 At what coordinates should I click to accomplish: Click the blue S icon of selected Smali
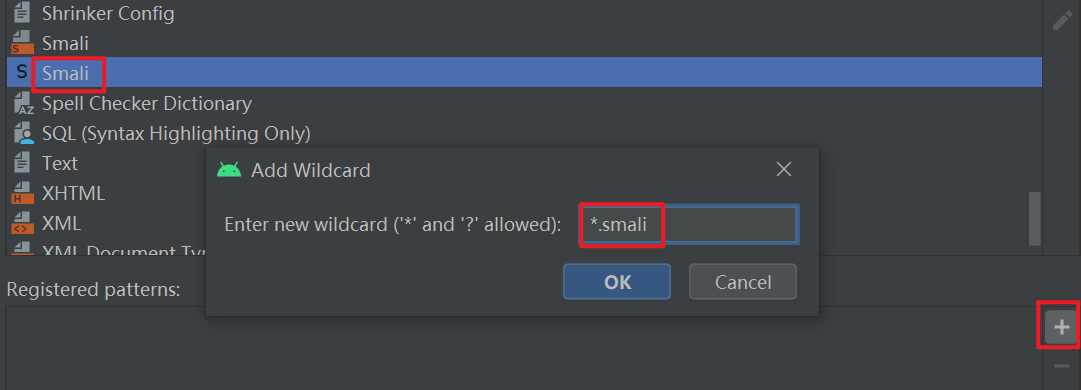22,72
